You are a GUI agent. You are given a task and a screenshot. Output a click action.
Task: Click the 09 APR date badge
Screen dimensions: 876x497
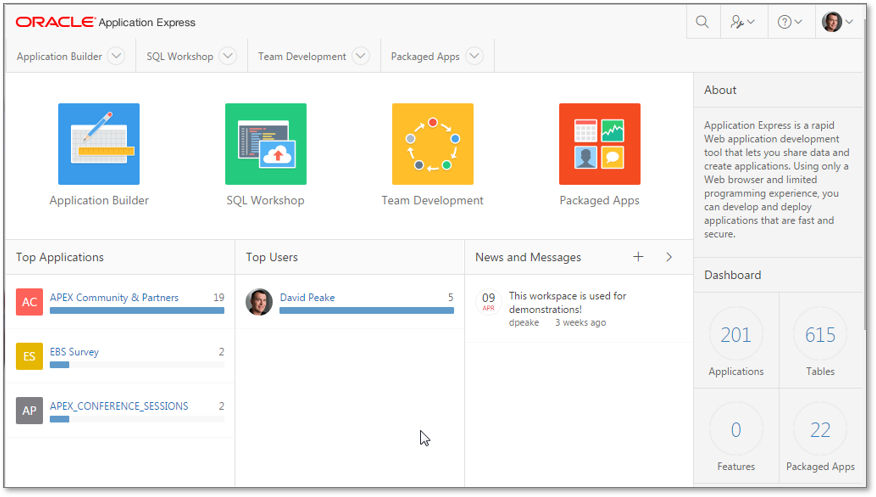pos(488,302)
